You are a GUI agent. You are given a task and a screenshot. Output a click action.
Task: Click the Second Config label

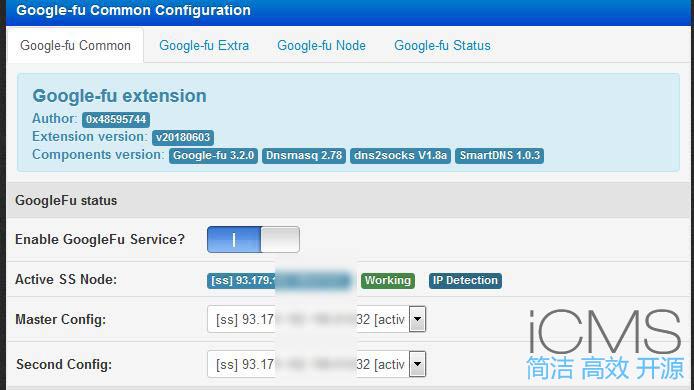click(x=64, y=364)
